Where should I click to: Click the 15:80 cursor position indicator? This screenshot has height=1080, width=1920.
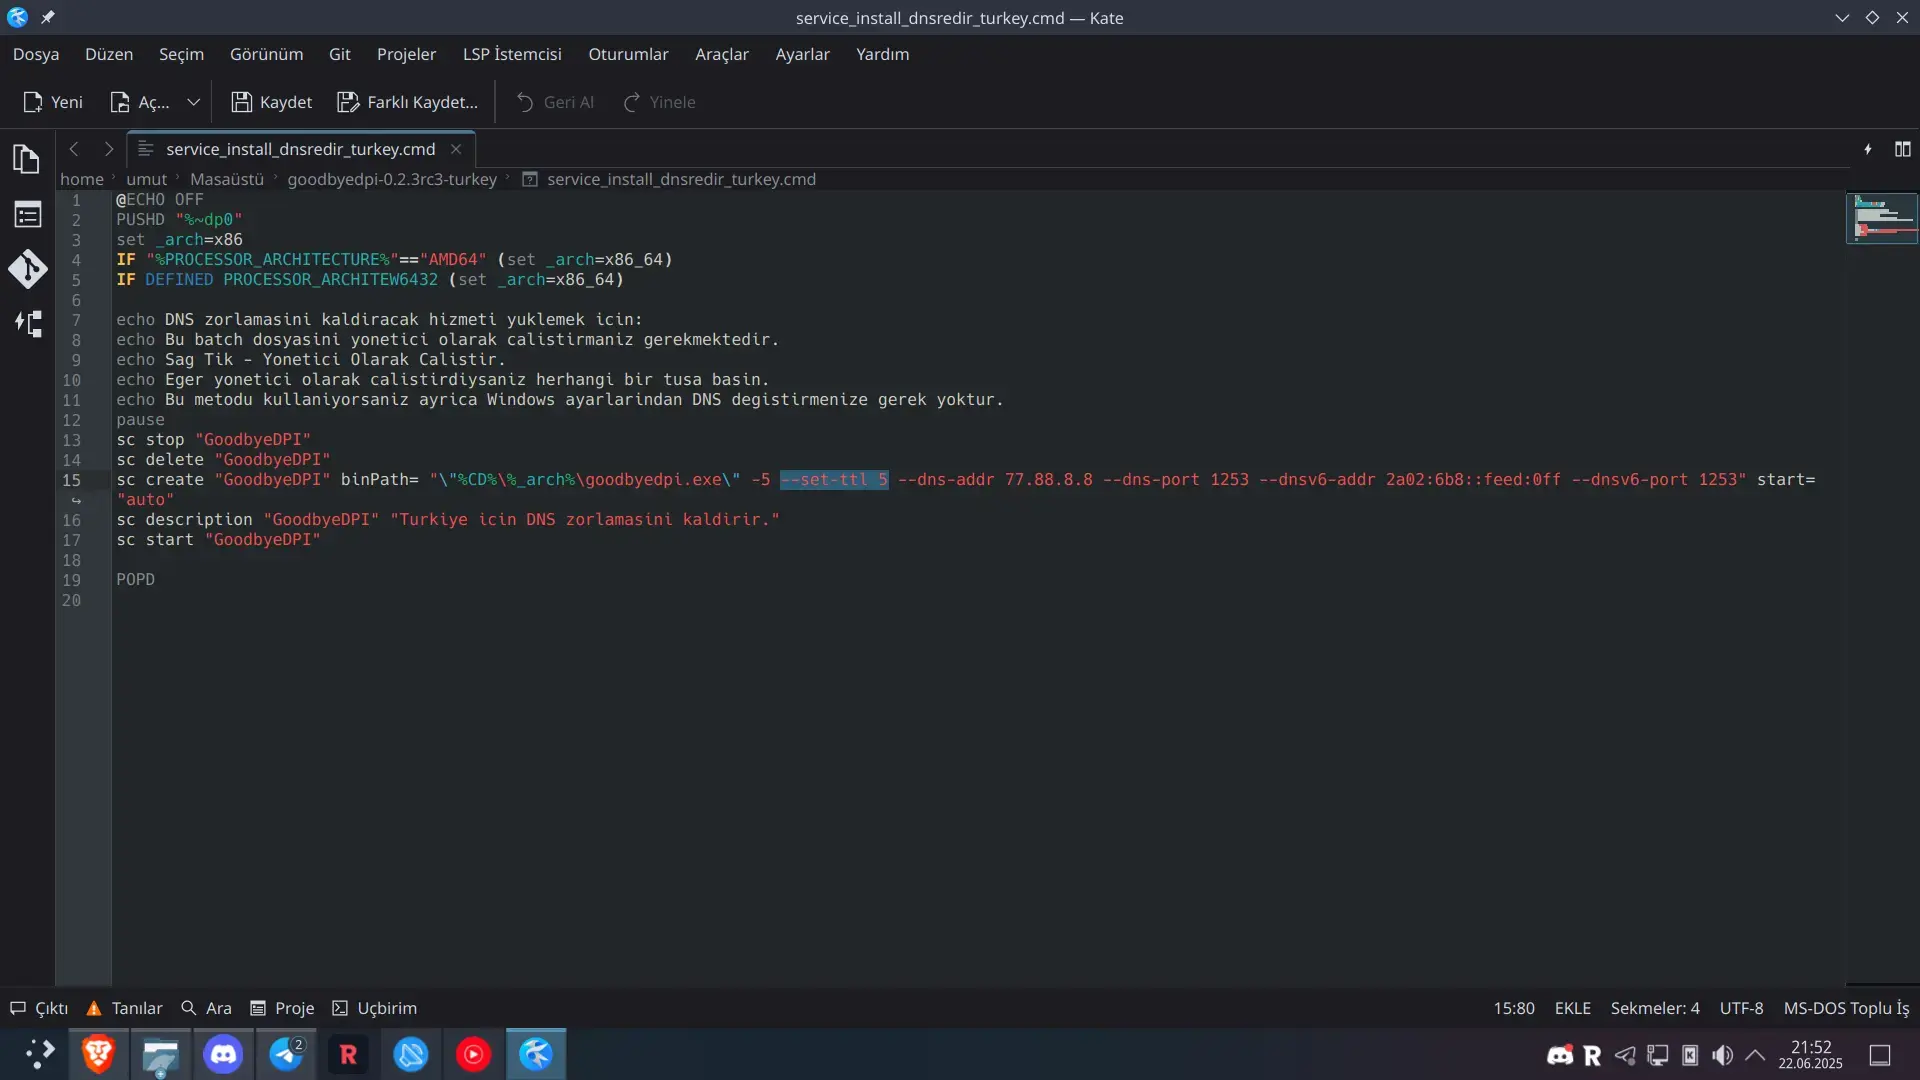coord(1514,1008)
